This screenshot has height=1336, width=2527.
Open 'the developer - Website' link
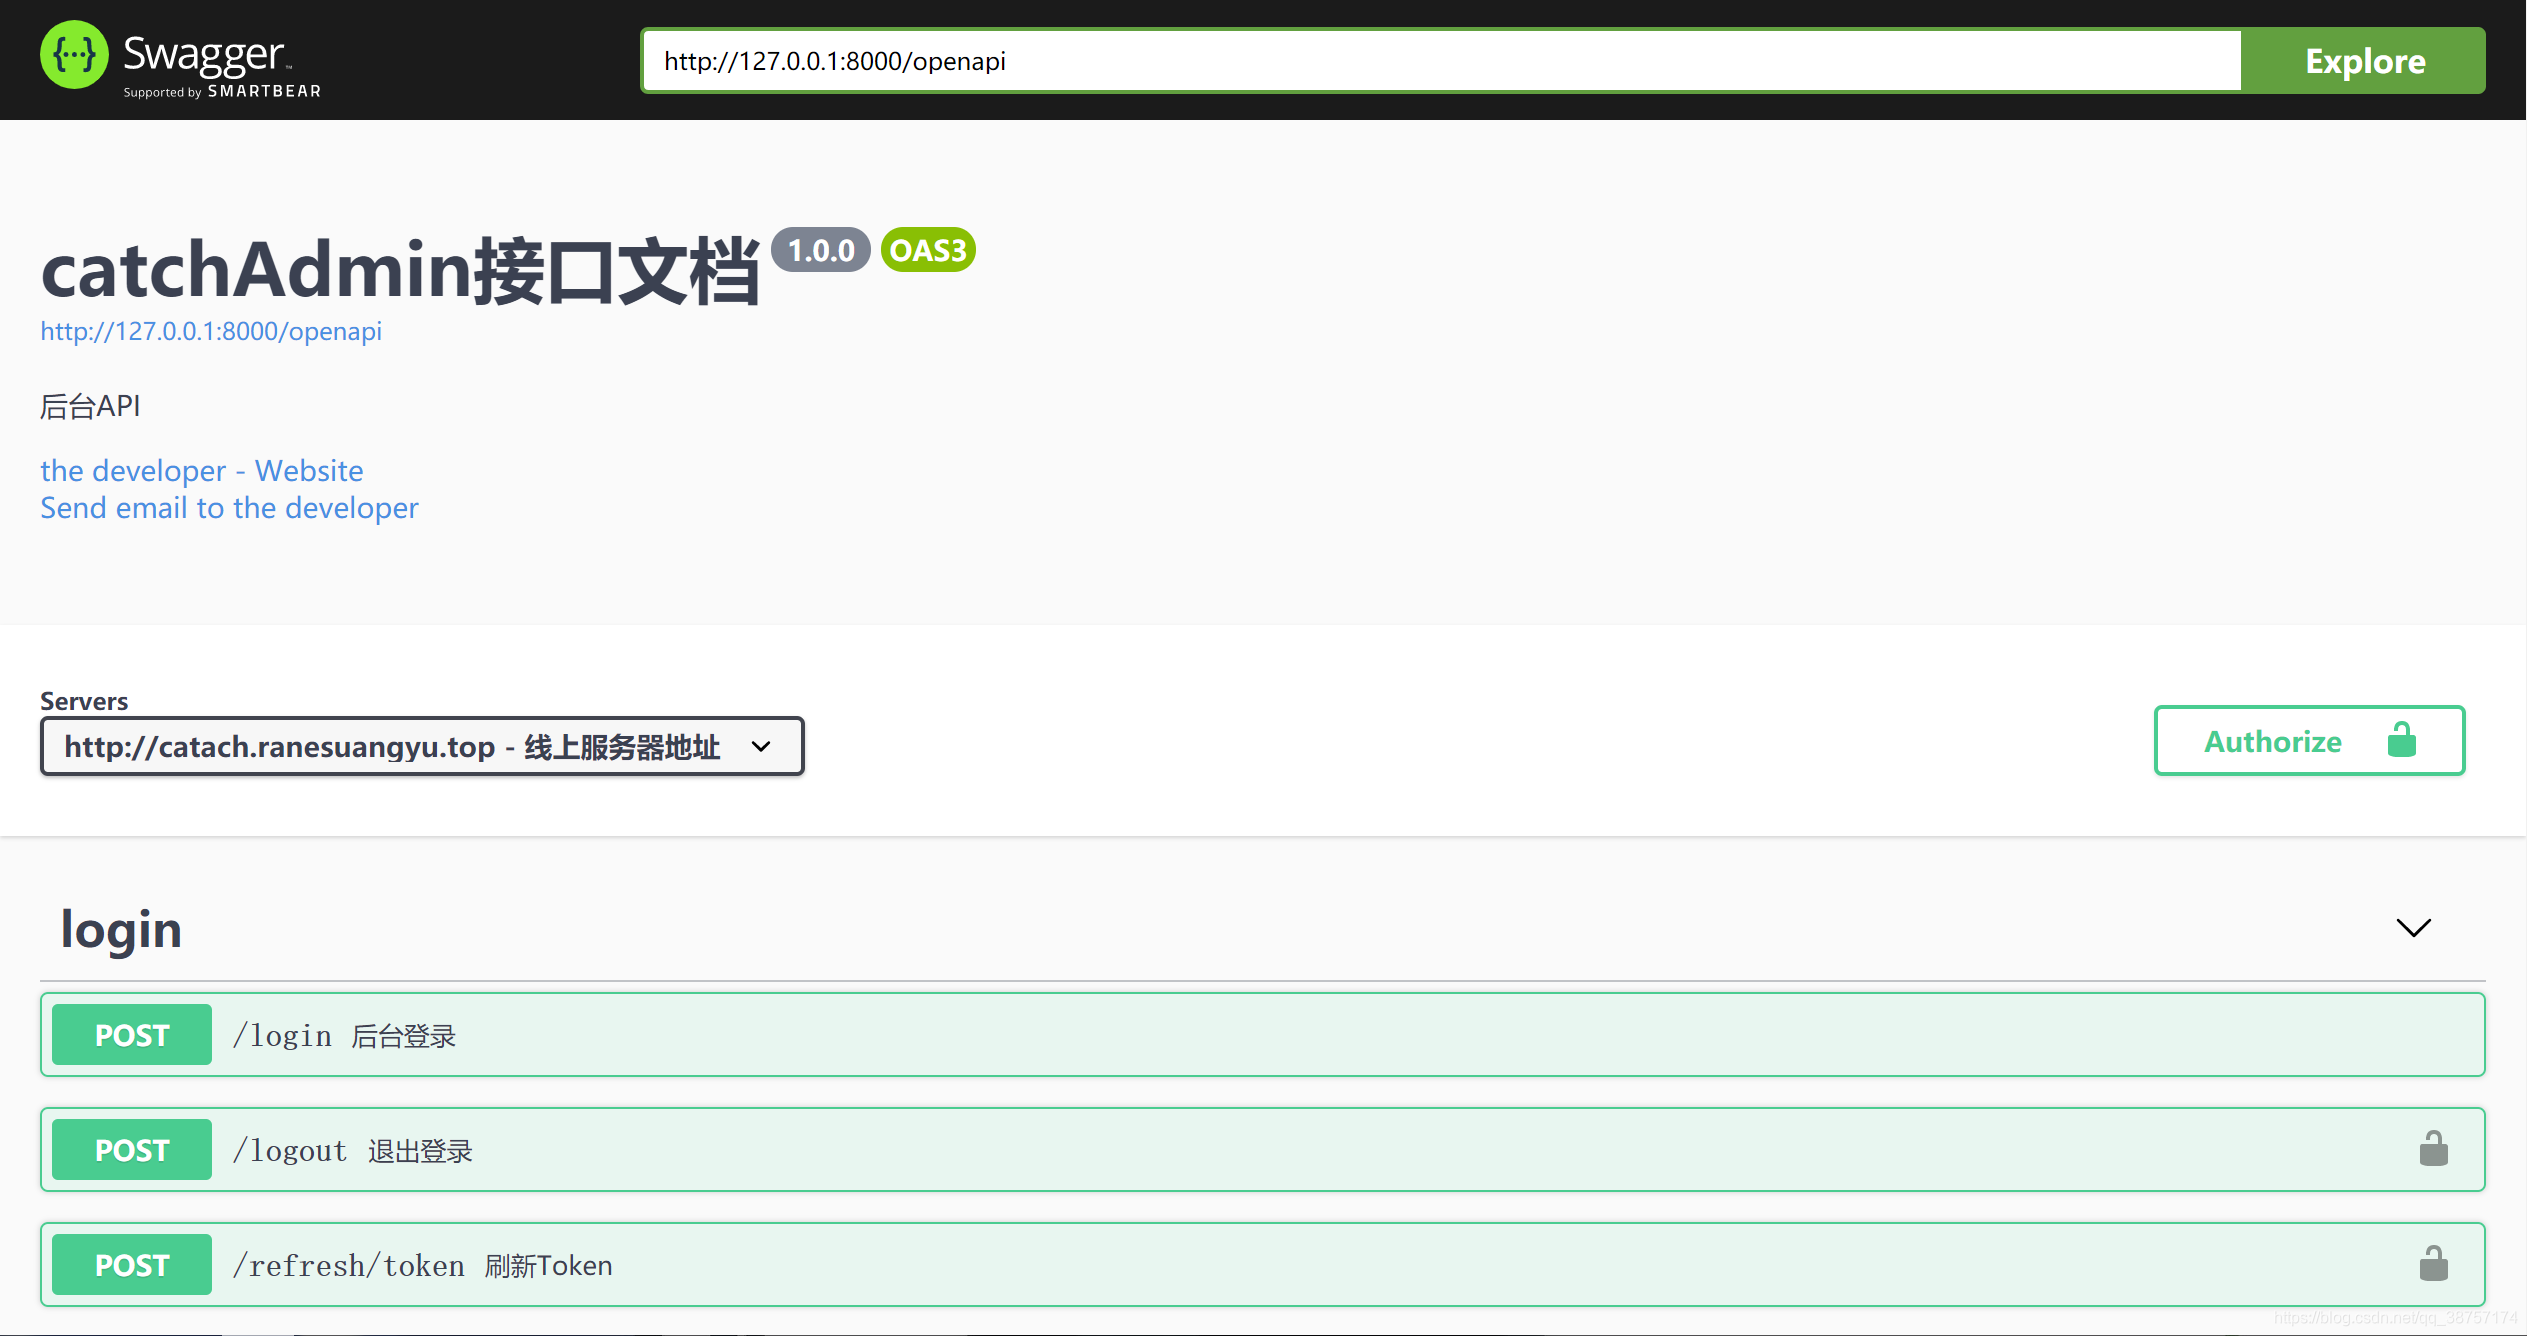(202, 470)
